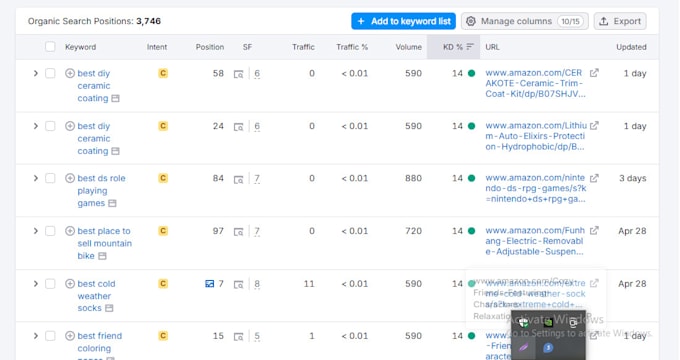Expand the ceramic coating row at position 24
The image size is (680, 360).
click(x=36, y=126)
